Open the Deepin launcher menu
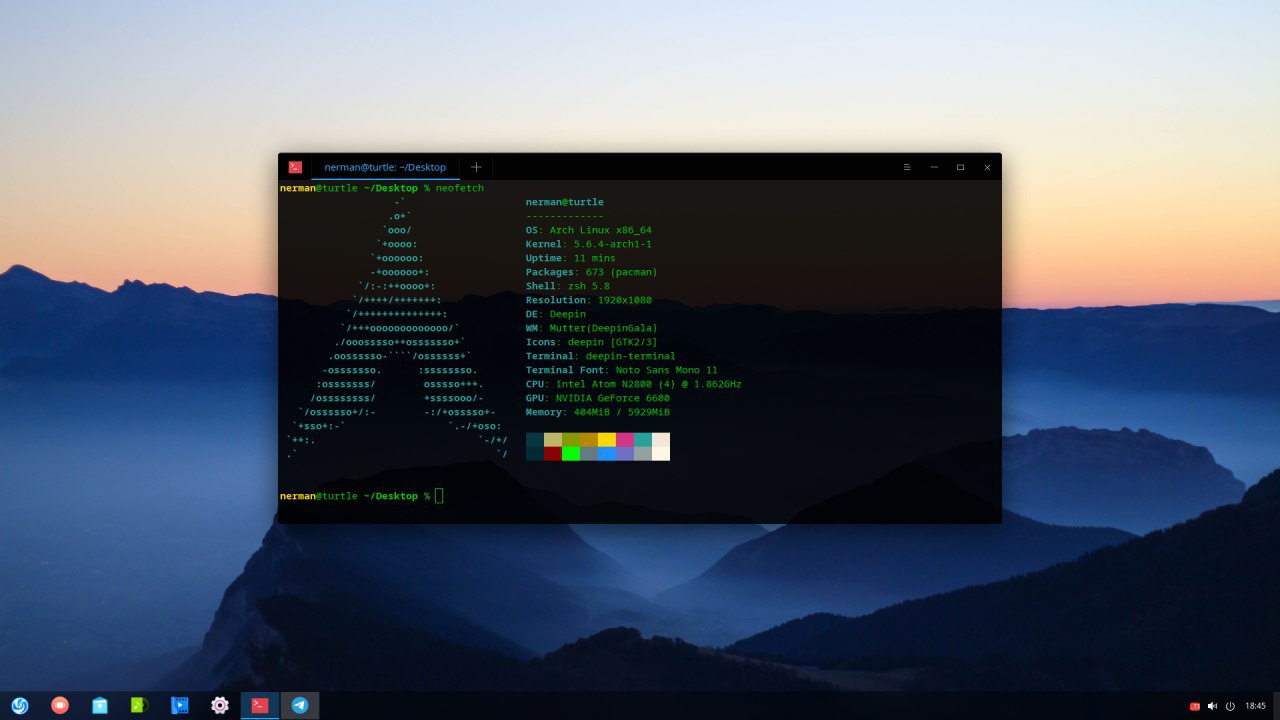1280x720 pixels. coord(20,705)
